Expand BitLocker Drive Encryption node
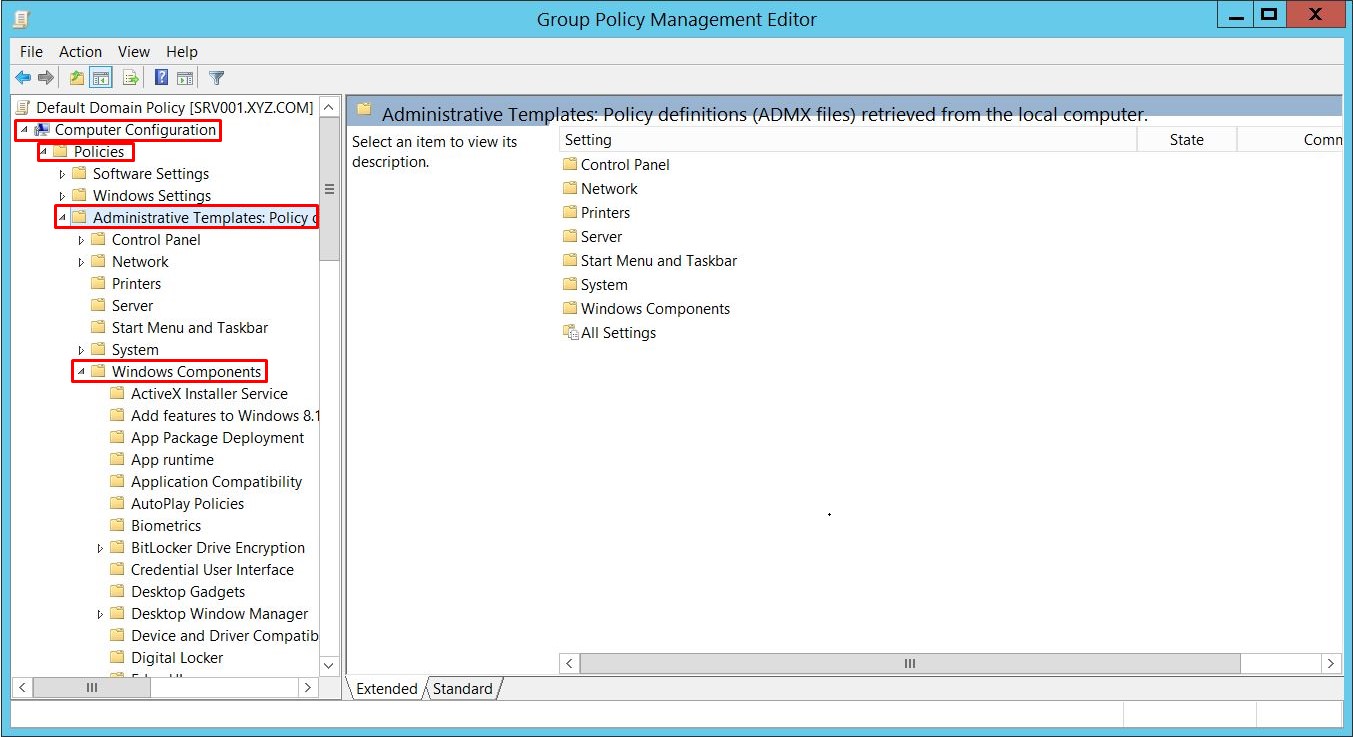 tap(100, 548)
